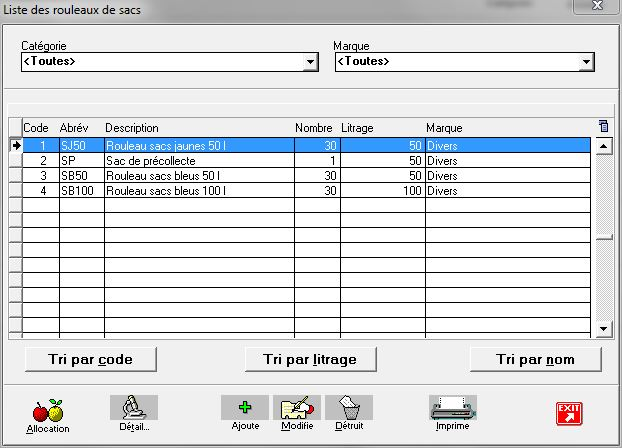Click the Litrage column header
622x448 pixels.
coord(380,128)
